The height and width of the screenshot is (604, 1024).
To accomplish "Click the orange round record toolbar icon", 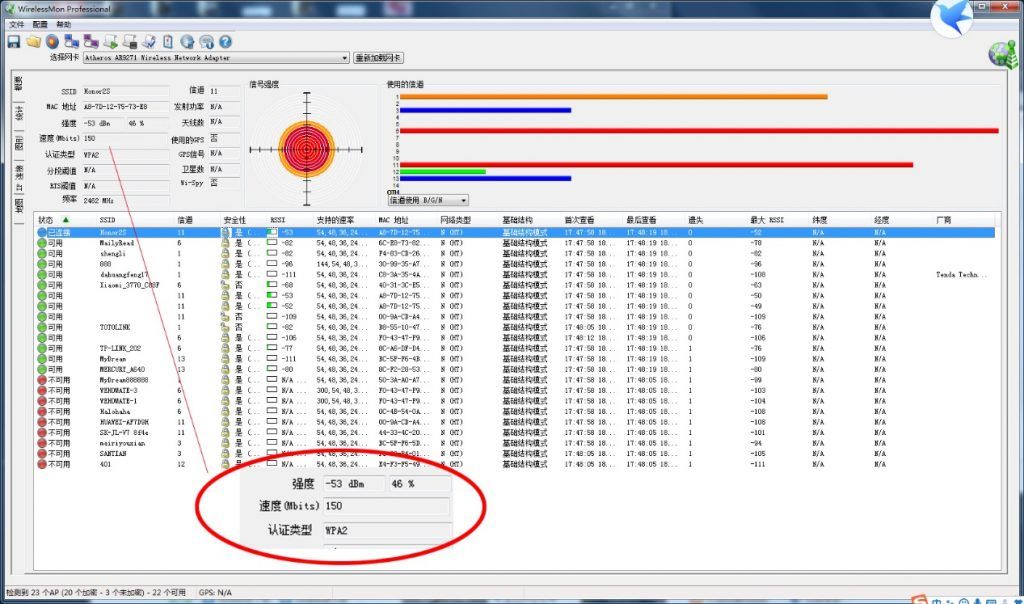I will [52, 42].
